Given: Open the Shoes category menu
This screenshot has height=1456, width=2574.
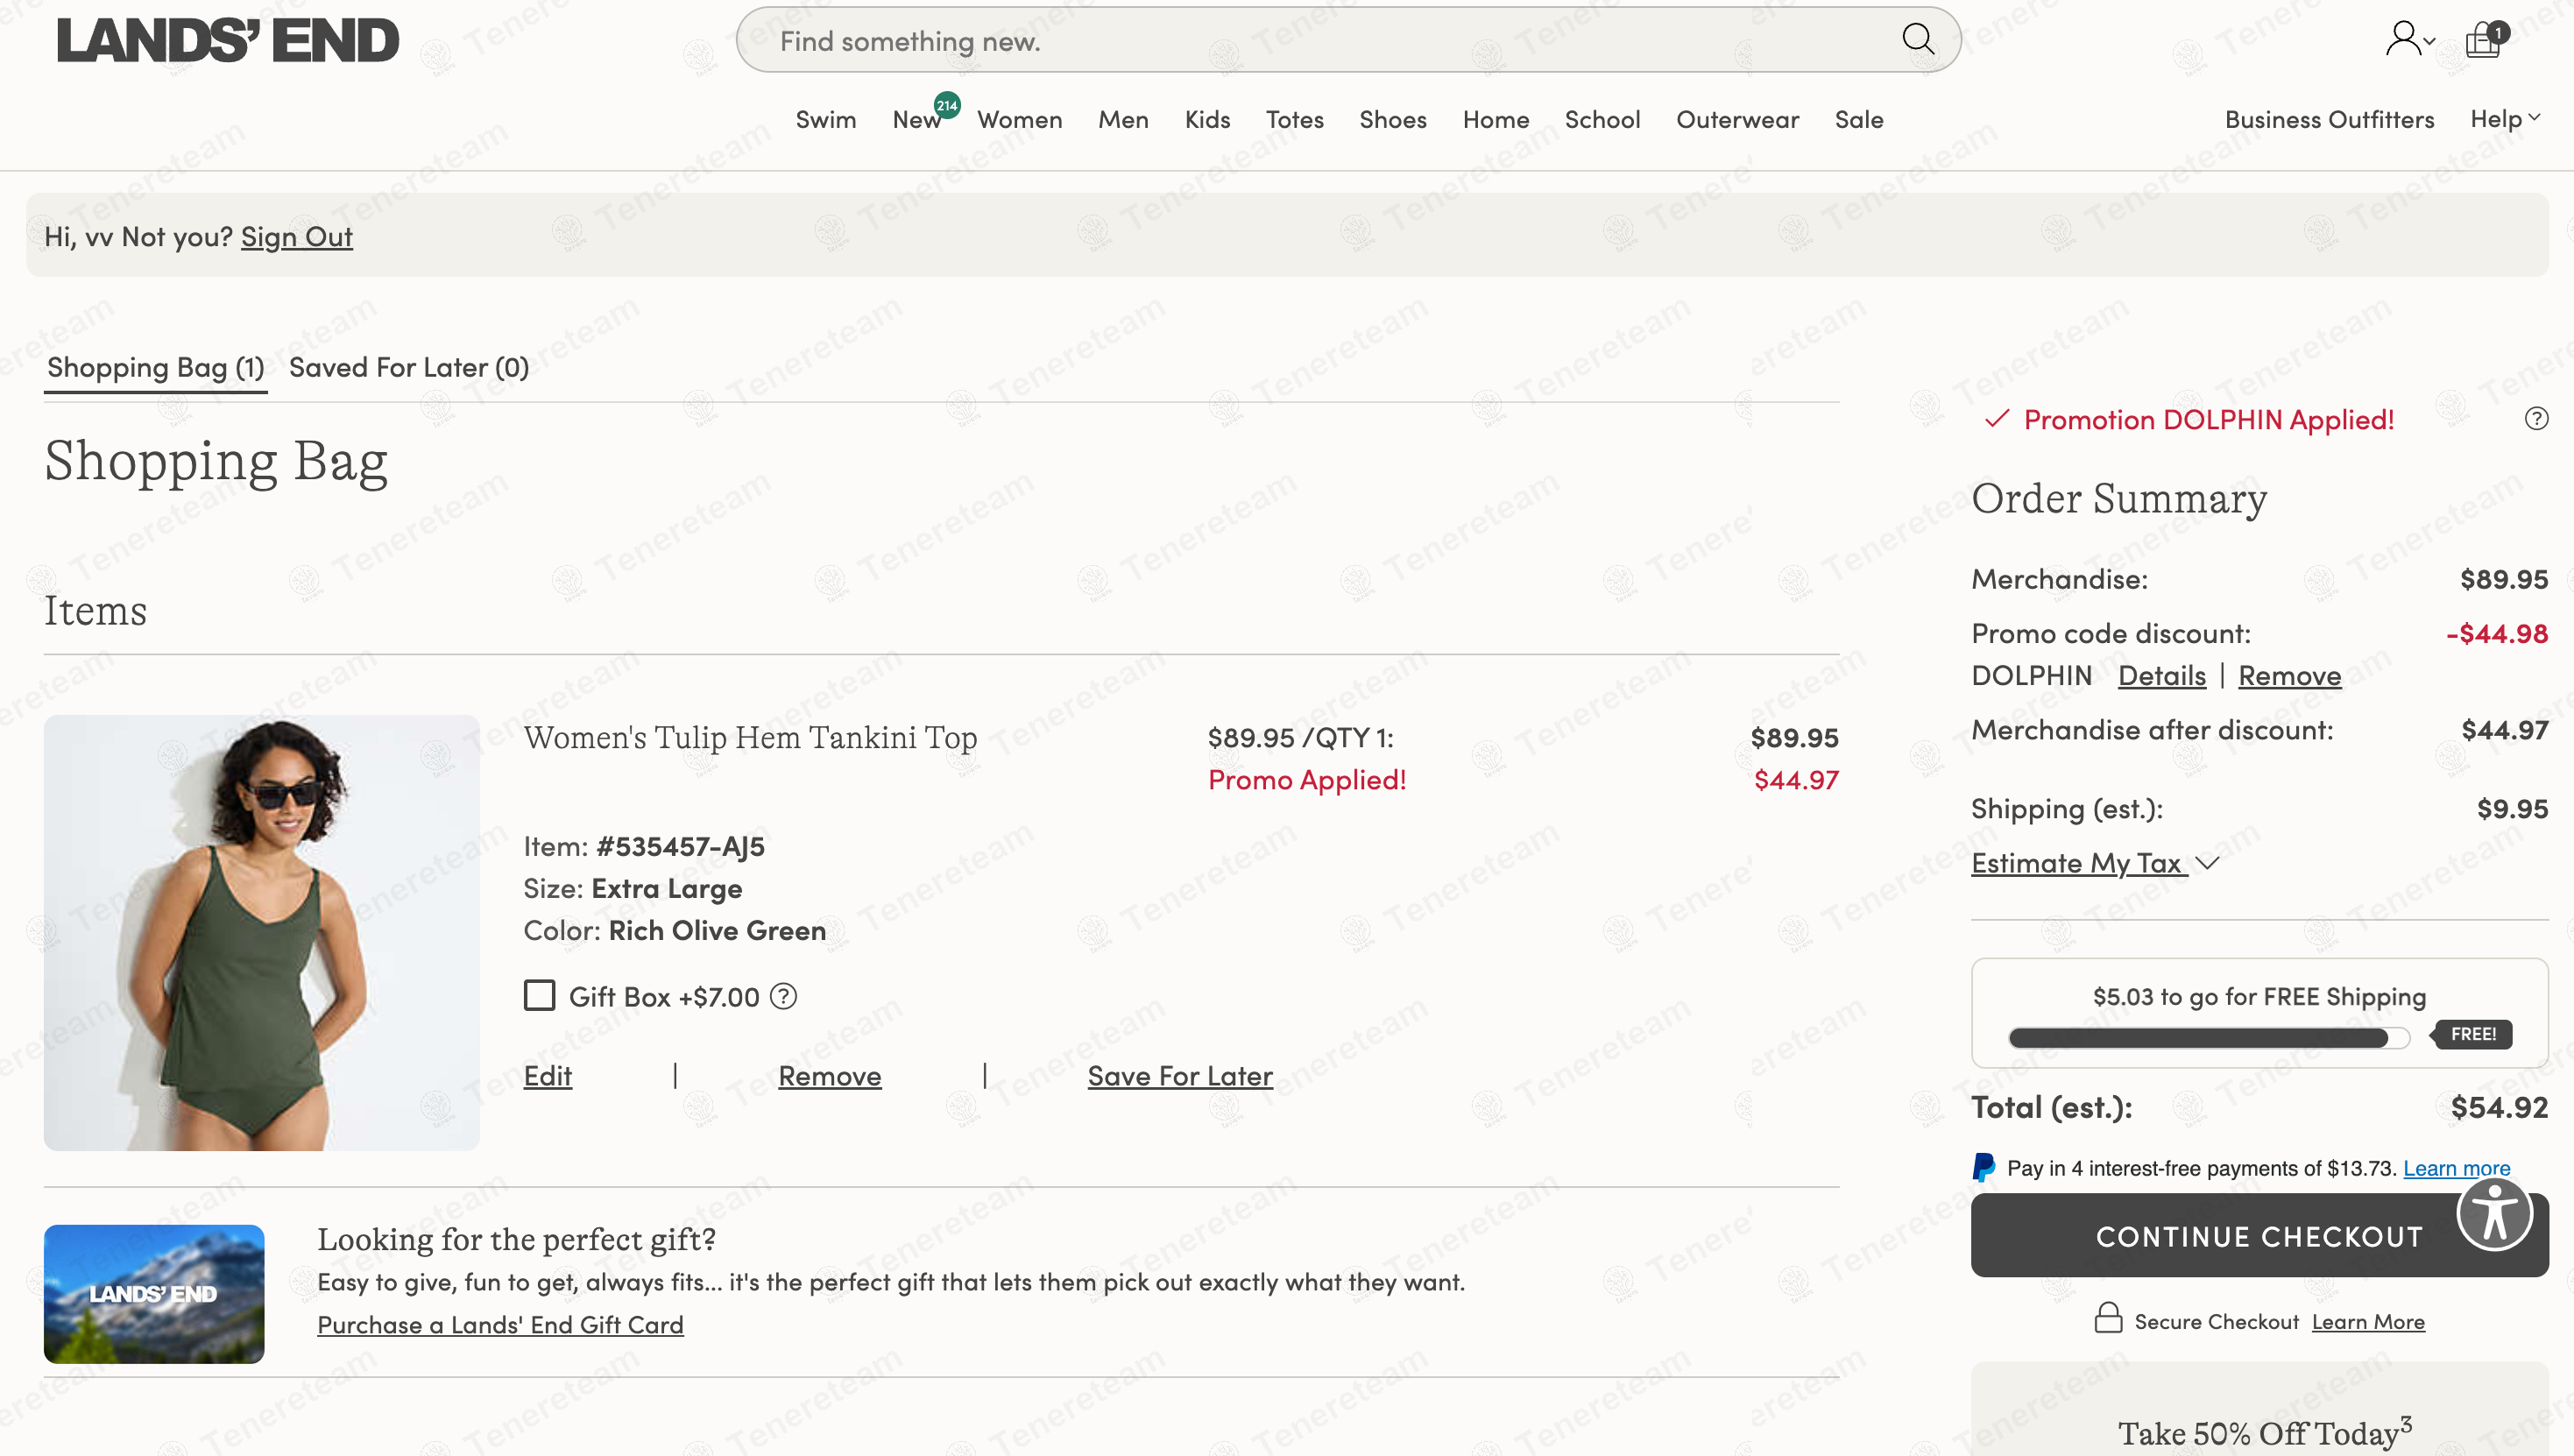Looking at the screenshot, I should 1392,120.
